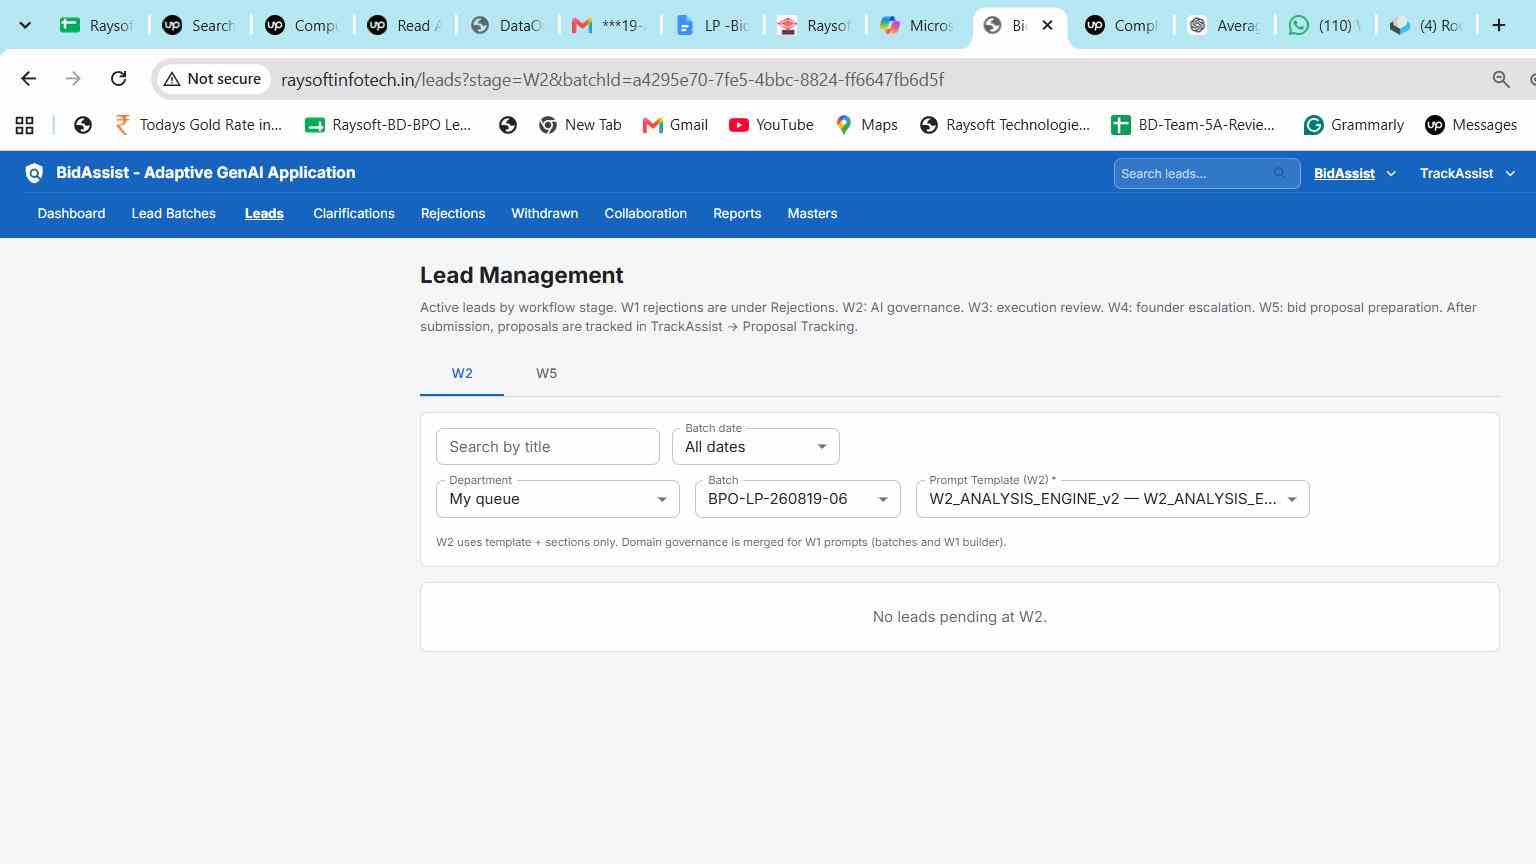Open a new tab with plus icon
1536x864 pixels.
pos(1498,25)
